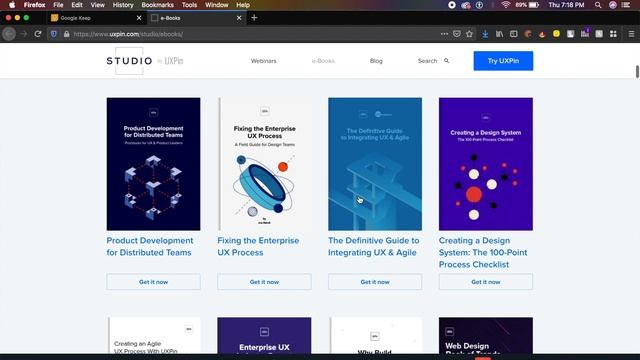
Task: Click the Enterprise UX book cover
Action: [264, 336]
